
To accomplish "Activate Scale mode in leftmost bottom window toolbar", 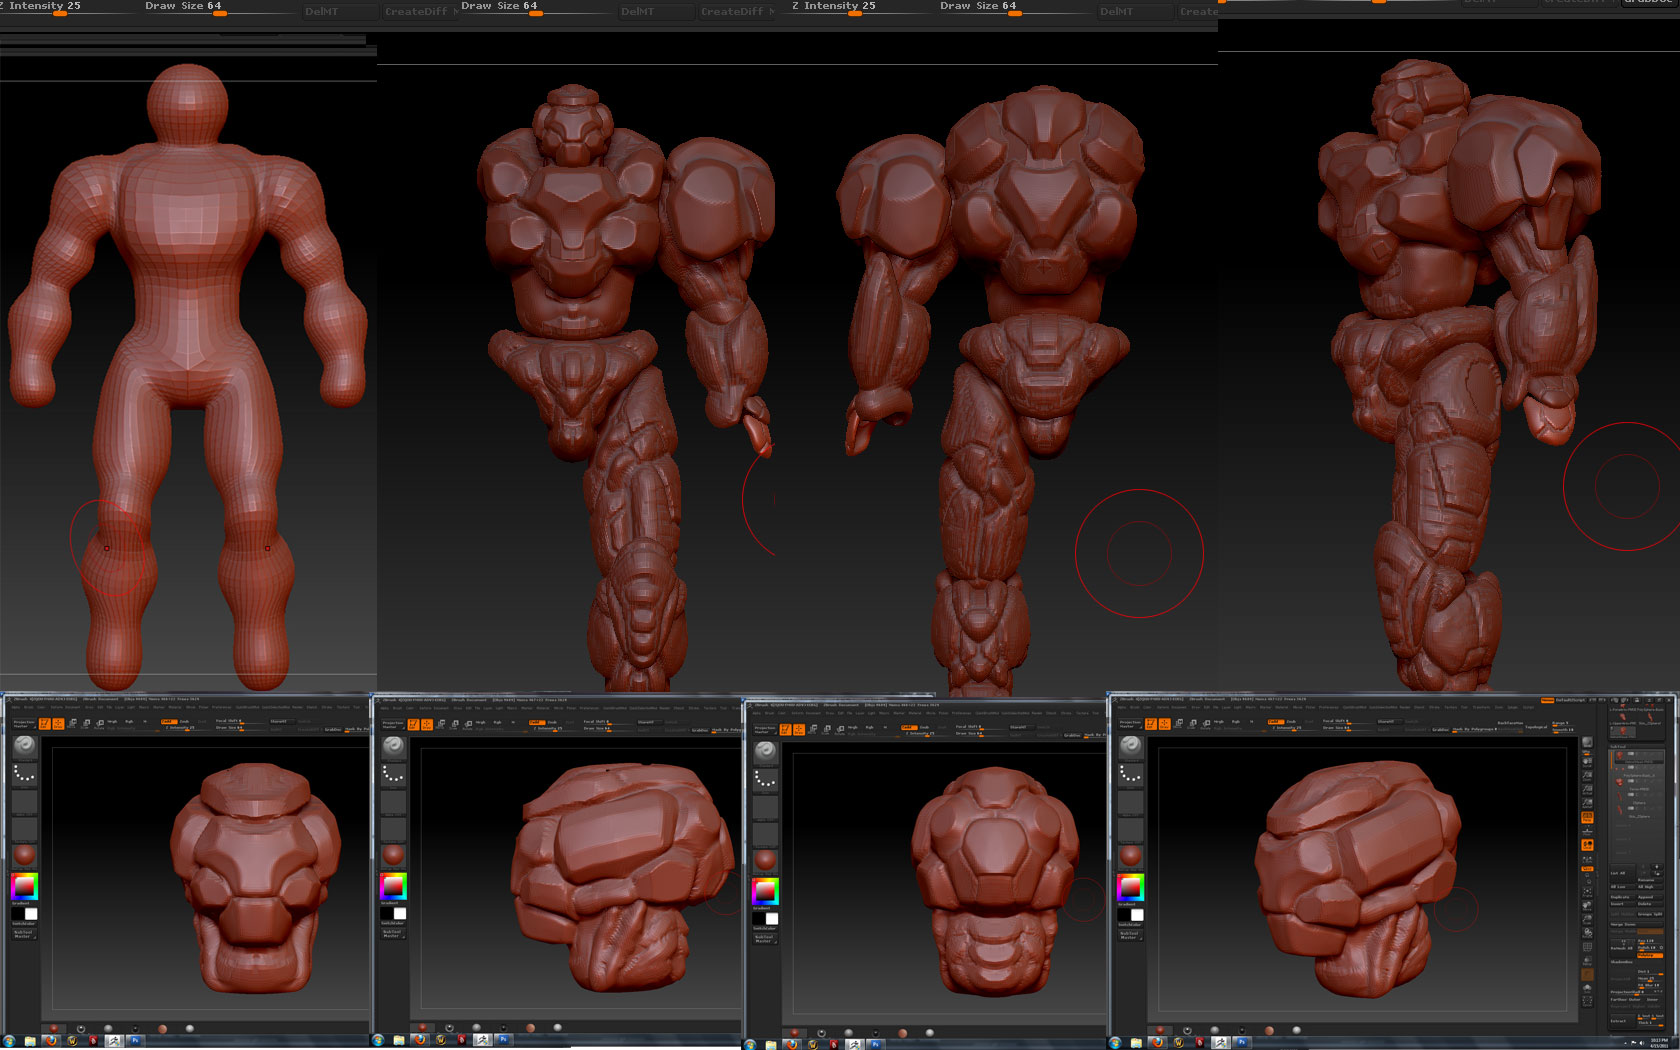I will tap(85, 724).
